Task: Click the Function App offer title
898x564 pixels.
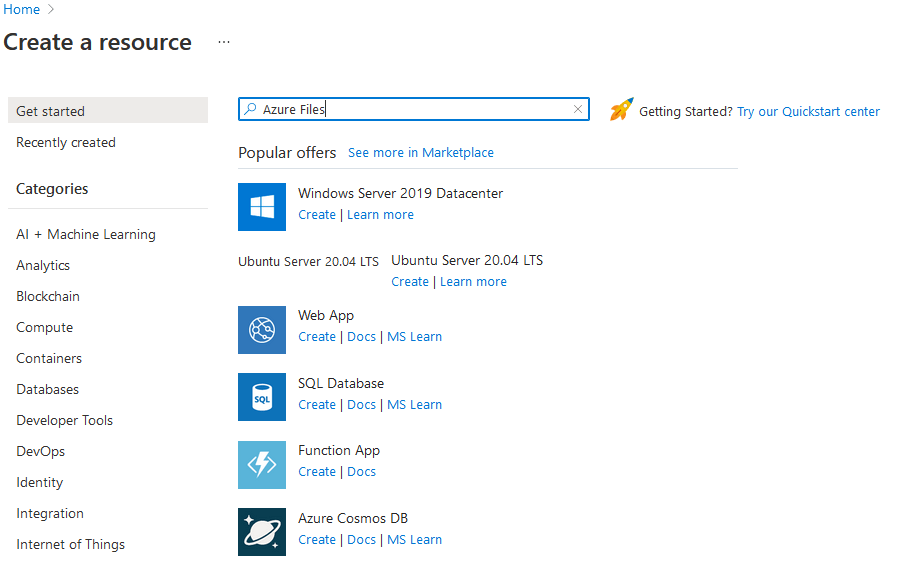Action: (339, 451)
